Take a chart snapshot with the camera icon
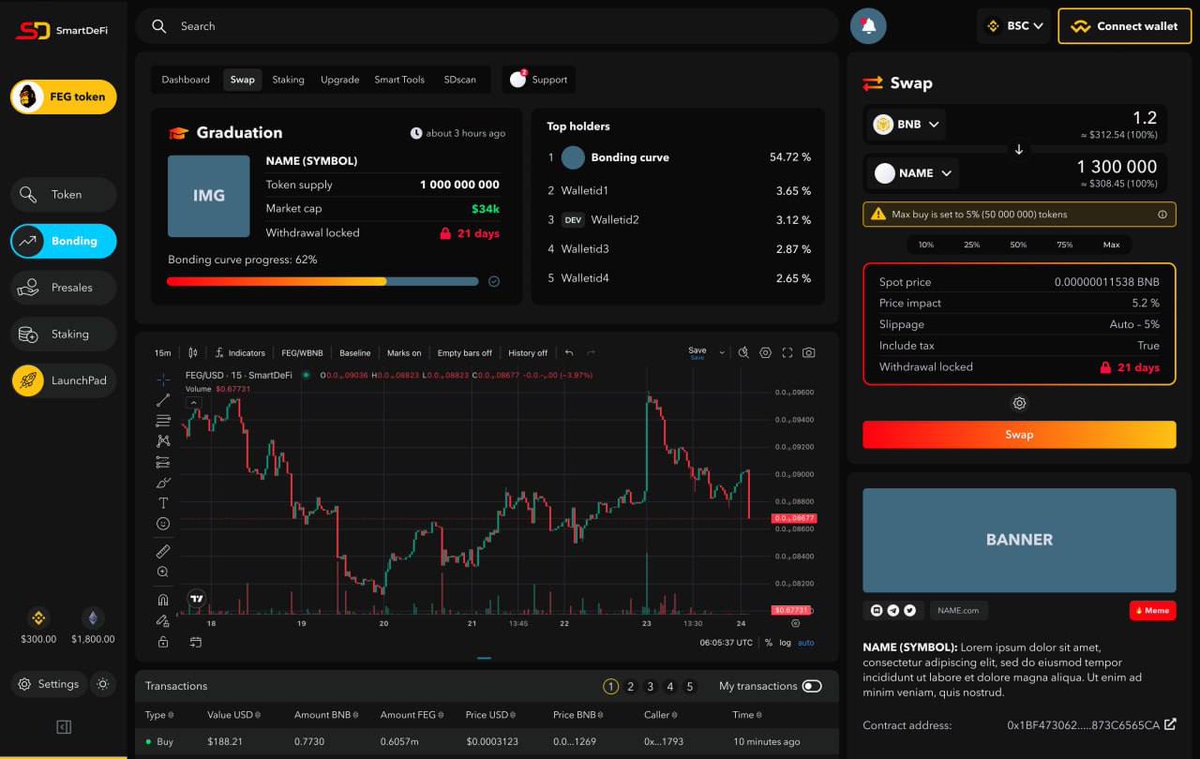1200x759 pixels. pos(810,352)
